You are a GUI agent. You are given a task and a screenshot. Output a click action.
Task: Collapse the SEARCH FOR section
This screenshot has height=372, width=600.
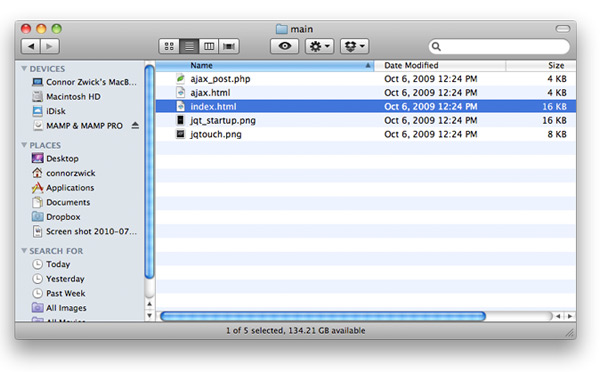(24, 251)
